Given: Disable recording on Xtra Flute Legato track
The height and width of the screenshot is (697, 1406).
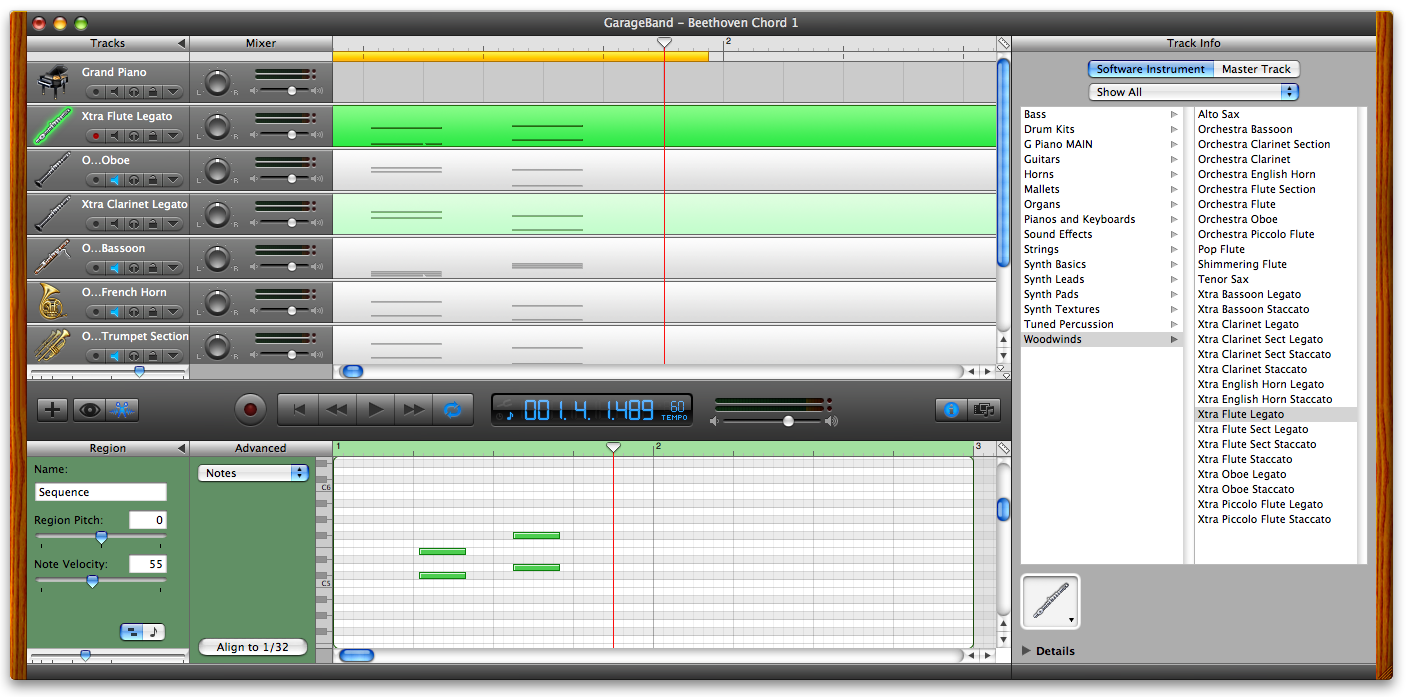Looking at the screenshot, I should pyautogui.click(x=96, y=136).
